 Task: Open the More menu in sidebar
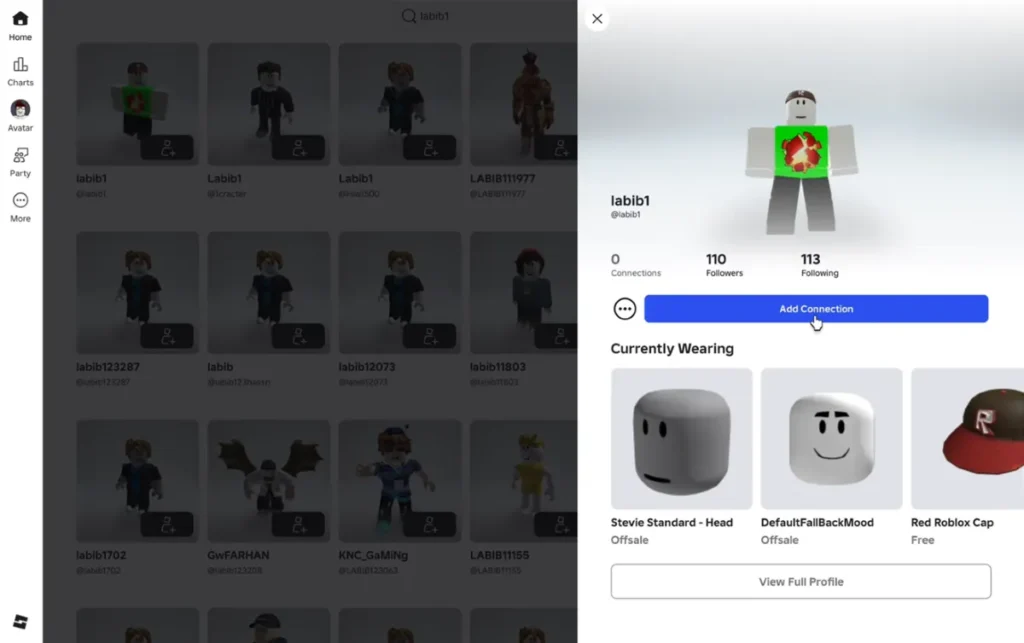click(20, 208)
